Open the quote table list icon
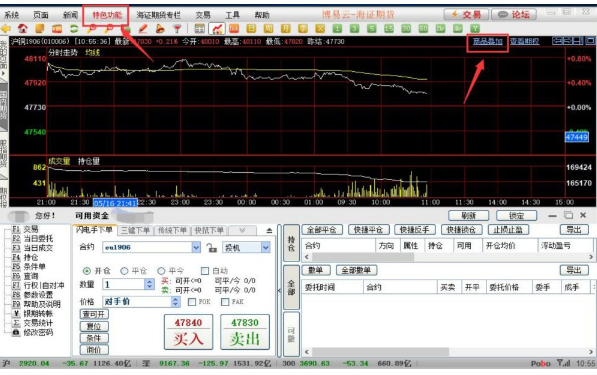 (200, 29)
